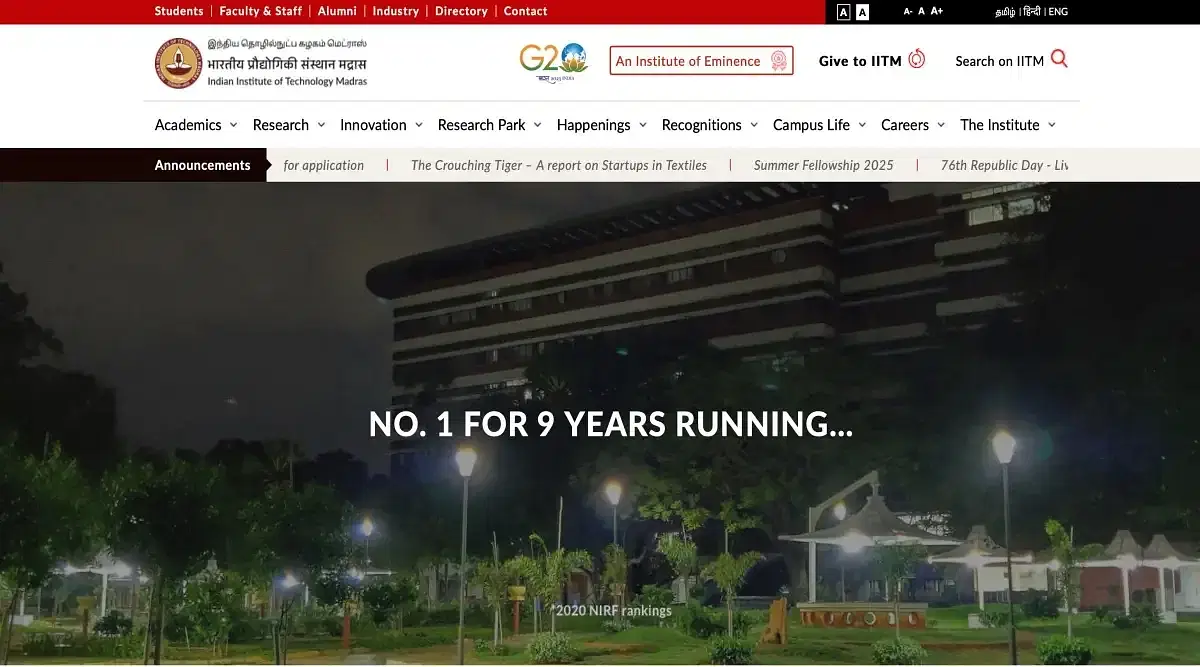Open the Campus Life menu item
Image resolution: width=1200 pixels, height=667 pixels.
(811, 125)
